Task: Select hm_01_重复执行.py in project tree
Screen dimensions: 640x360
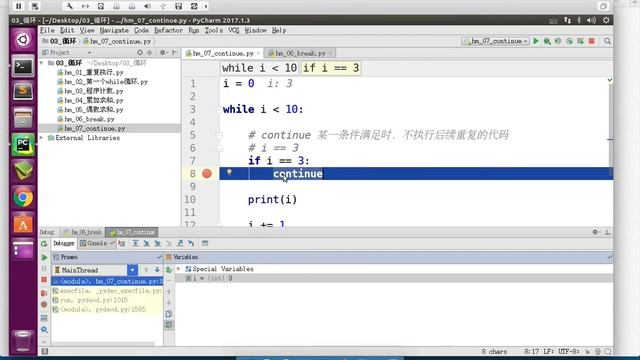Action: pos(90,72)
